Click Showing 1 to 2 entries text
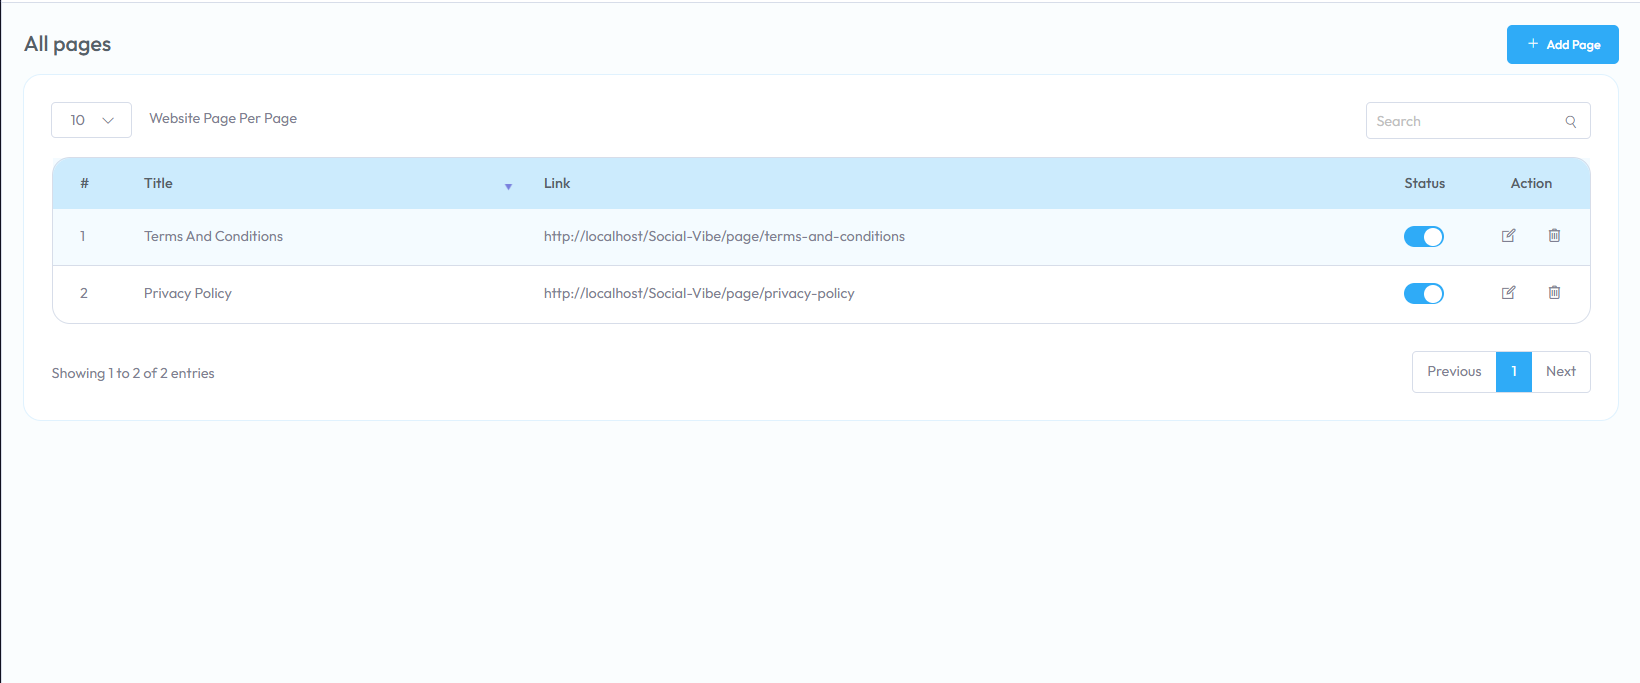This screenshot has height=683, width=1640. click(x=133, y=373)
